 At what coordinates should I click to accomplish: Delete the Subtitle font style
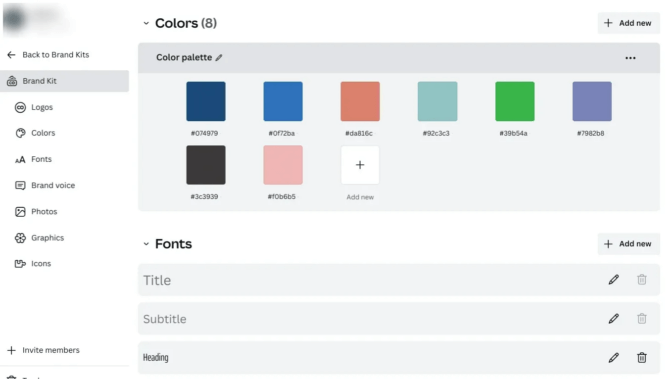tap(642, 319)
